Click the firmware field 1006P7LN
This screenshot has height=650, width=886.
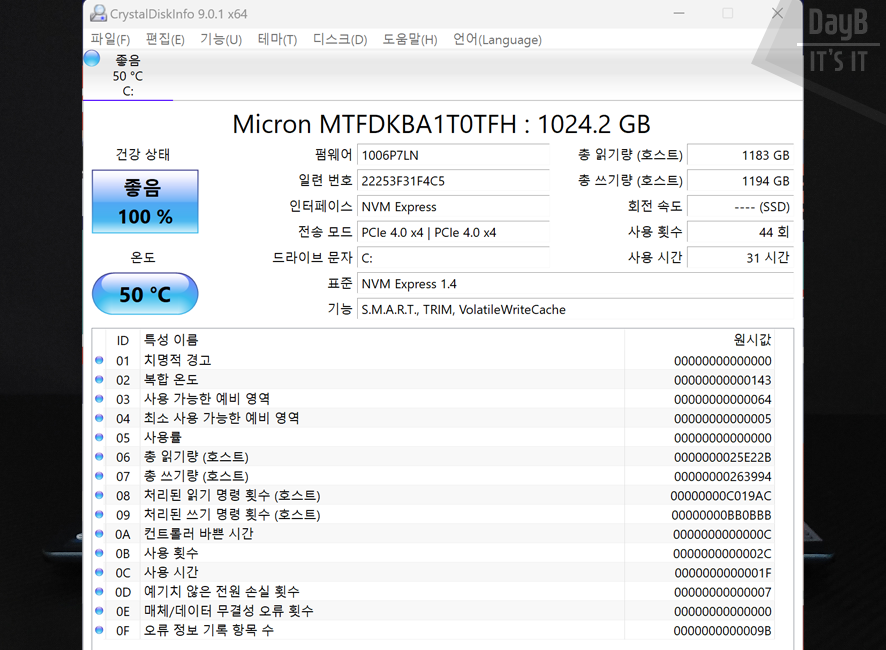click(x=452, y=155)
